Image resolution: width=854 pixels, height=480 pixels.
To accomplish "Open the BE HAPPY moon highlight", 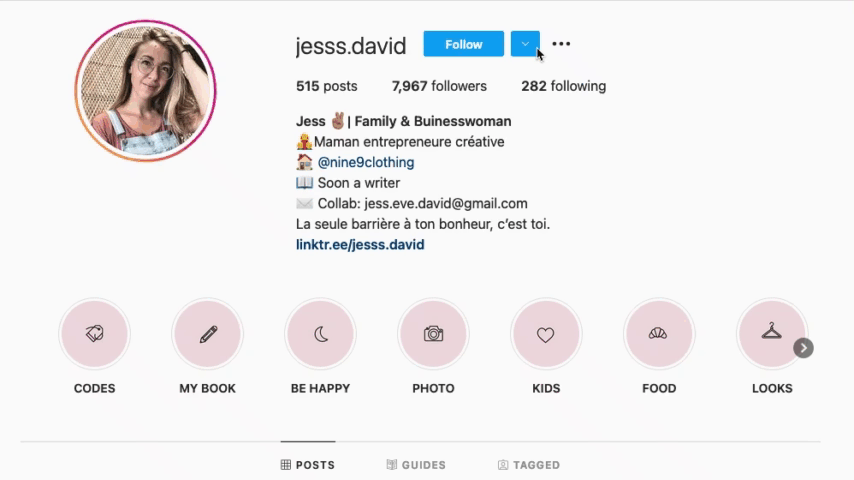I will [320, 334].
